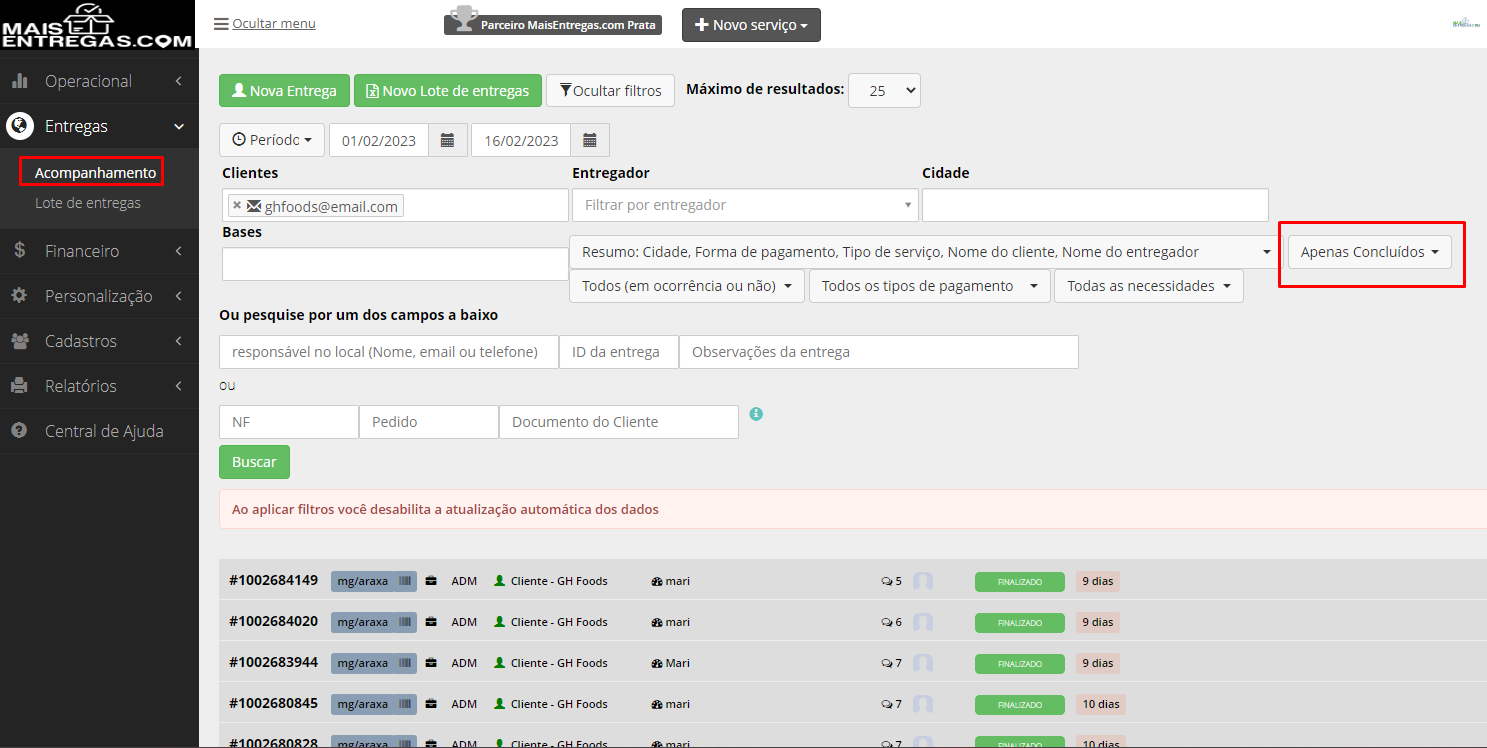Viewport: 1487px width, 748px height.
Task: Open Máximo de resultados 25 dropdown
Action: tap(884, 90)
